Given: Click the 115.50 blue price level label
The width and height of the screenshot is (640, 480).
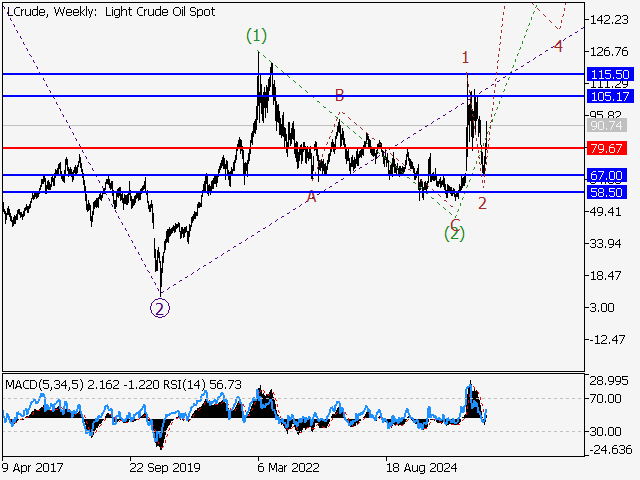Looking at the screenshot, I should 610,75.
